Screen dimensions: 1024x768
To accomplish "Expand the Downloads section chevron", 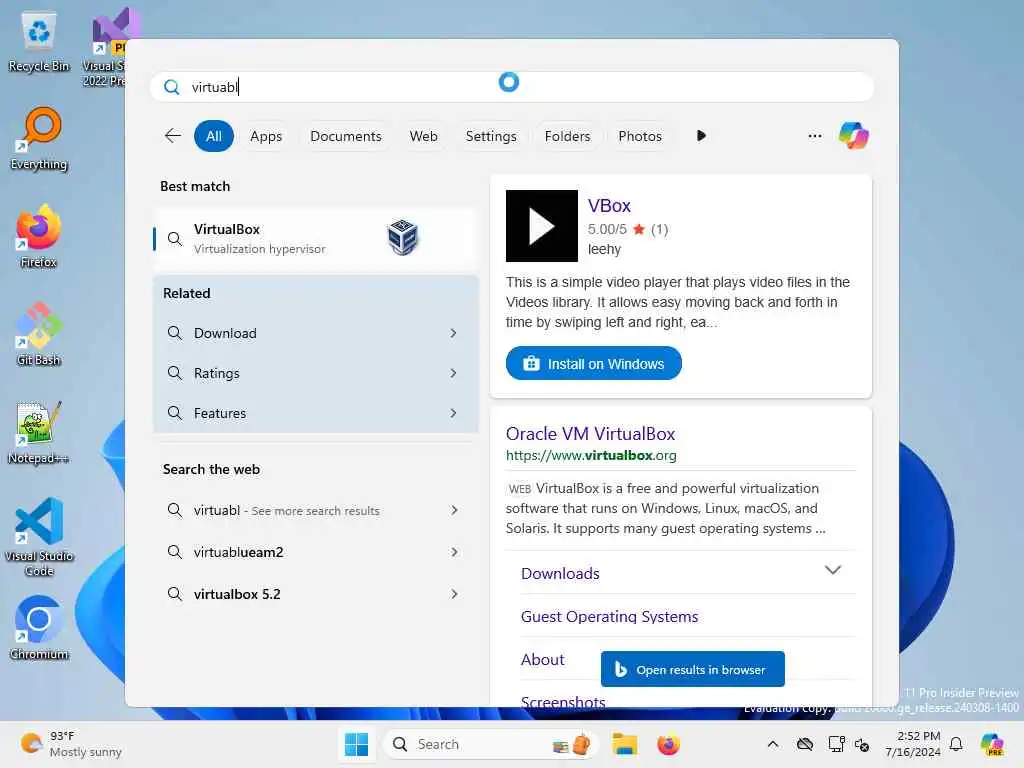I will pos(832,570).
